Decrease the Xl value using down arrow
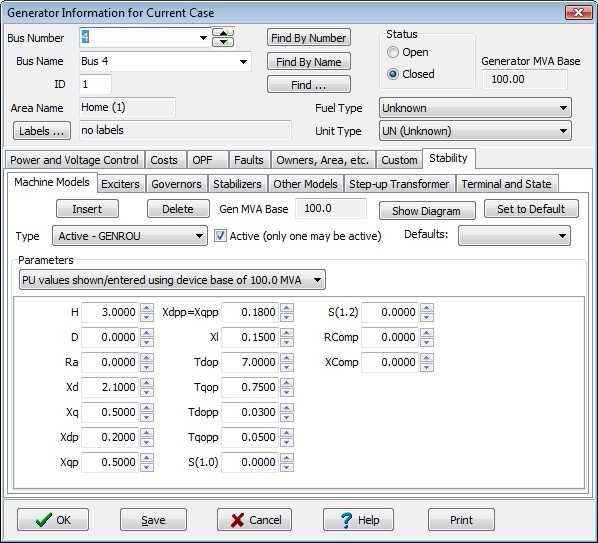Image resolution: width=598 pixels, height=543 pixels. click(x=287, y=342)
